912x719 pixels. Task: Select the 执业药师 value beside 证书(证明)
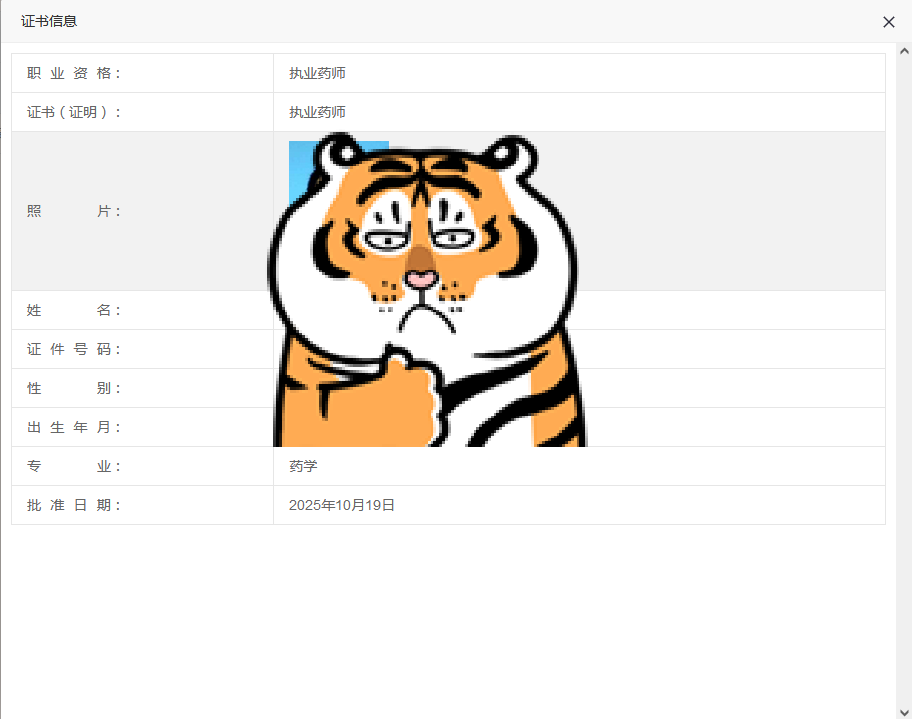tap(317, 112)
